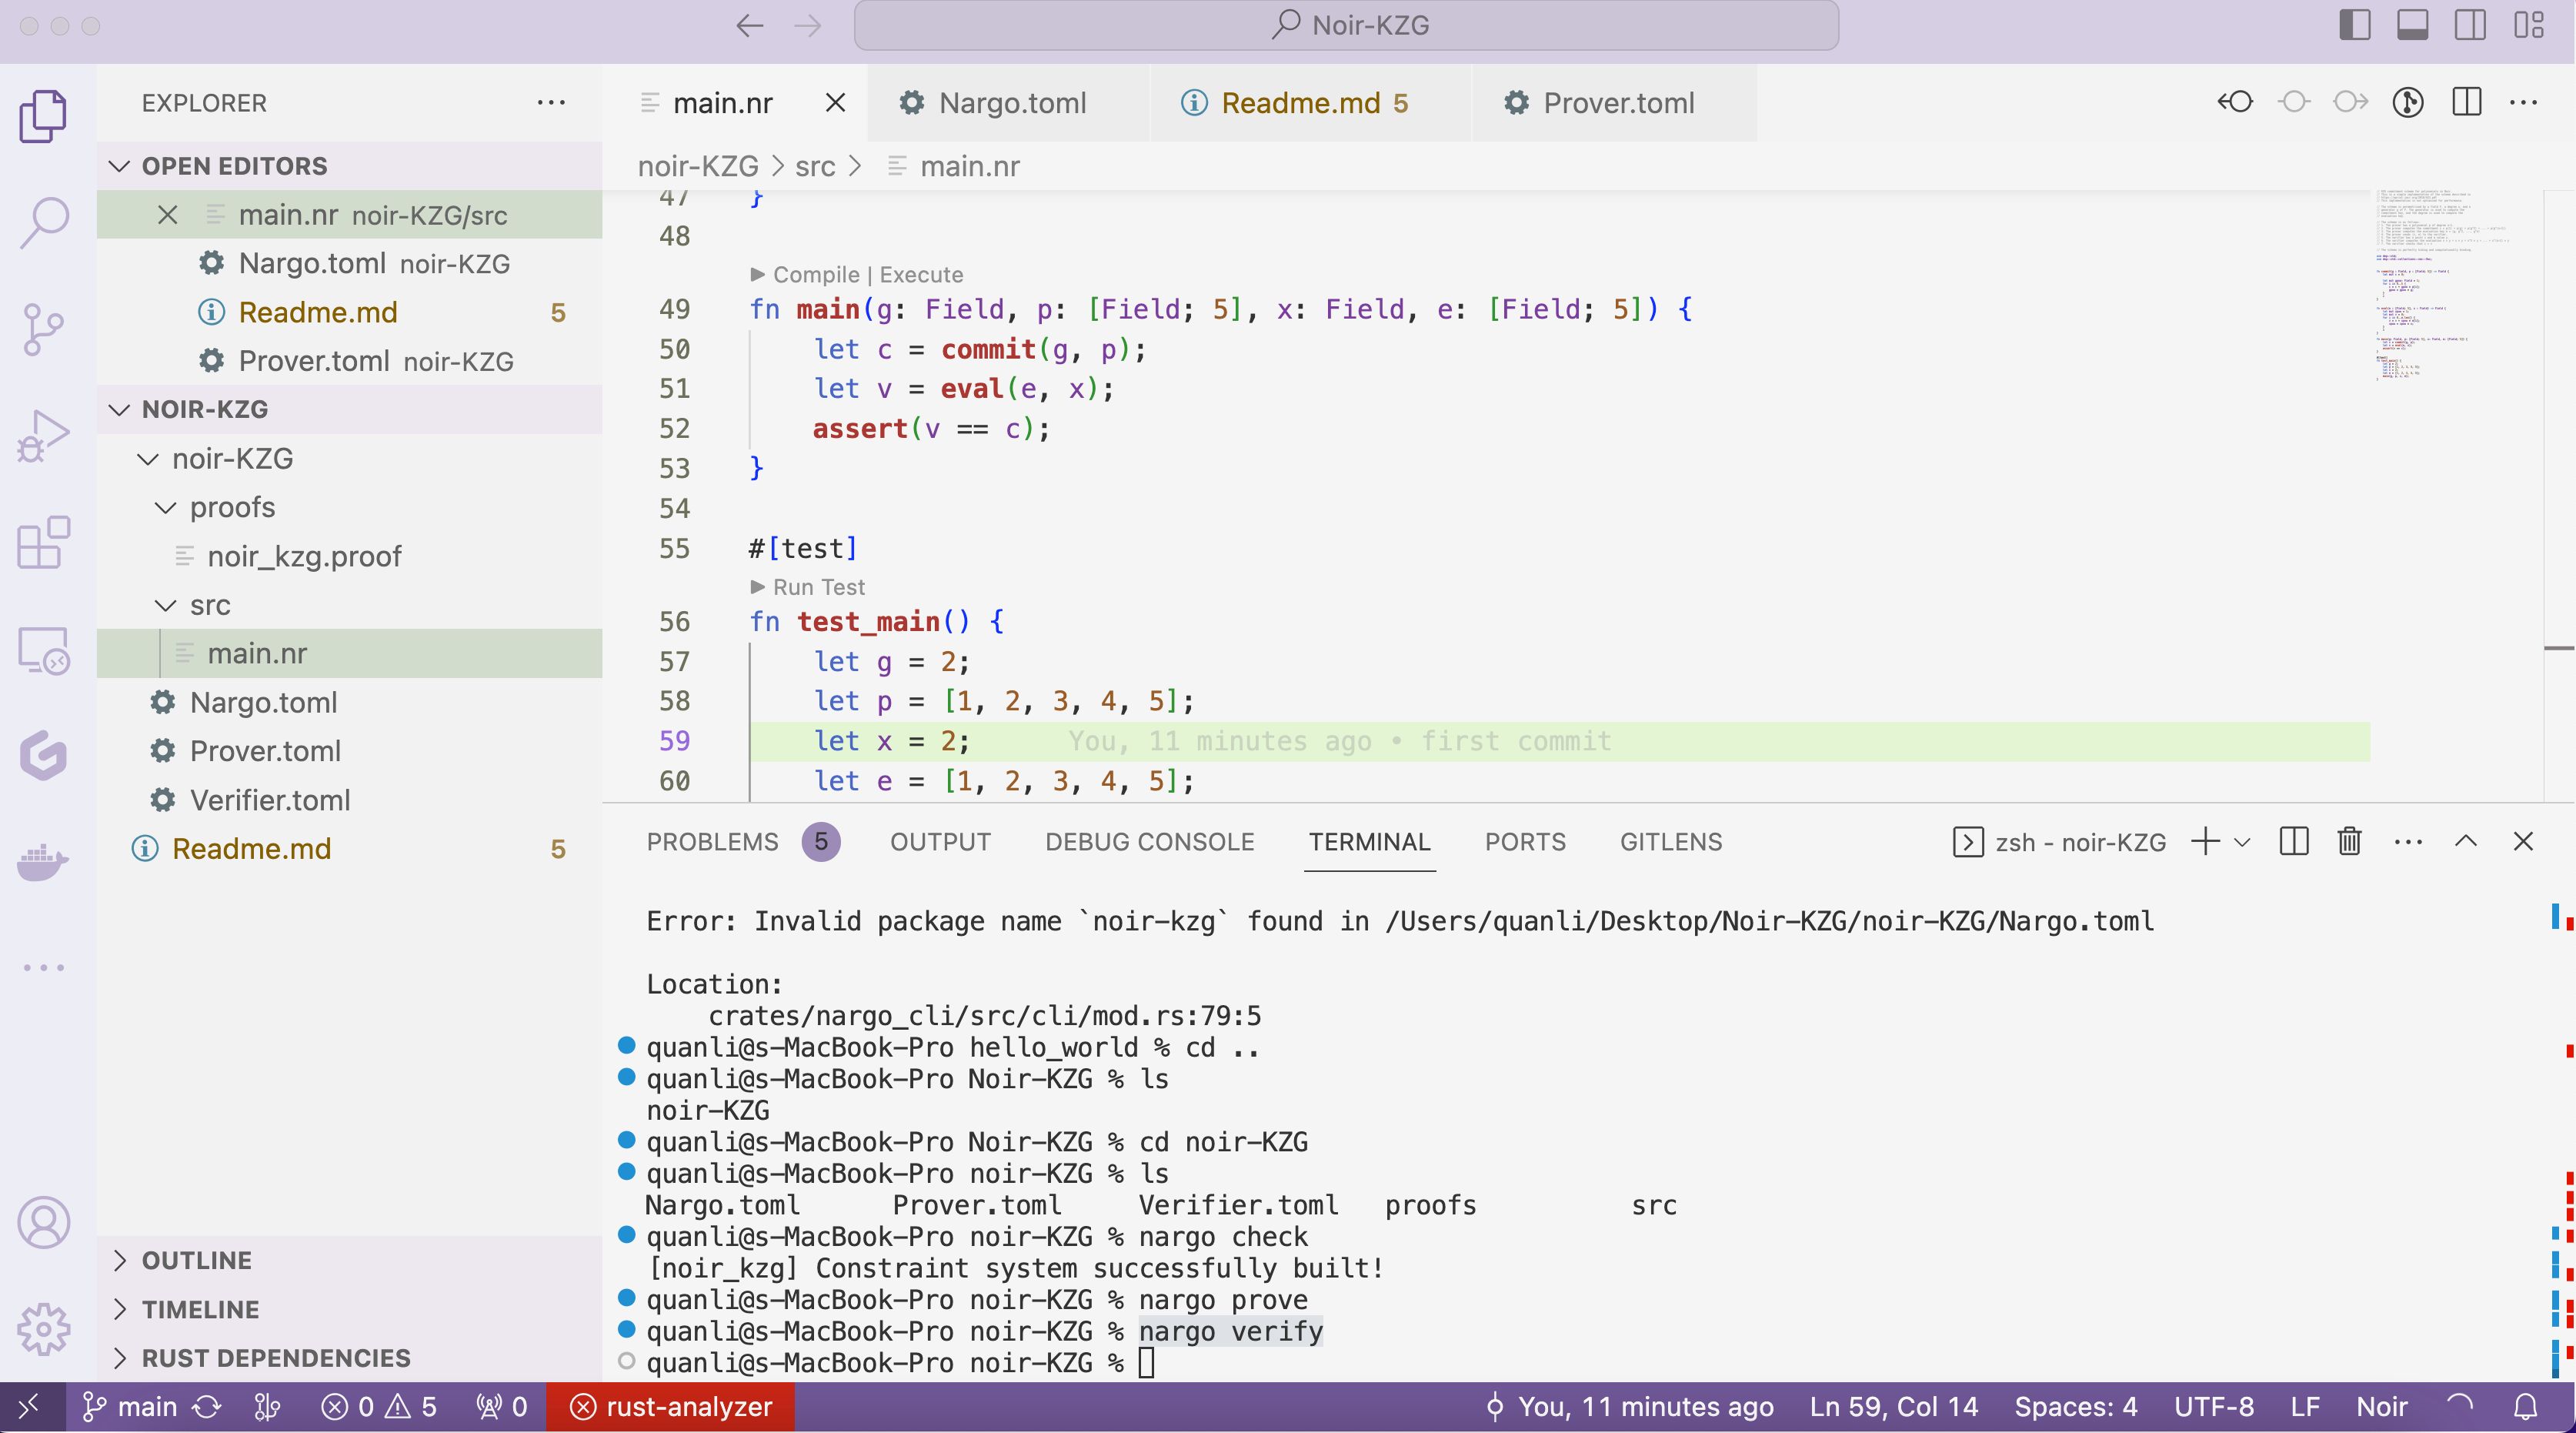
Task: Go forward in navigation history
Action: coord(807,25)
